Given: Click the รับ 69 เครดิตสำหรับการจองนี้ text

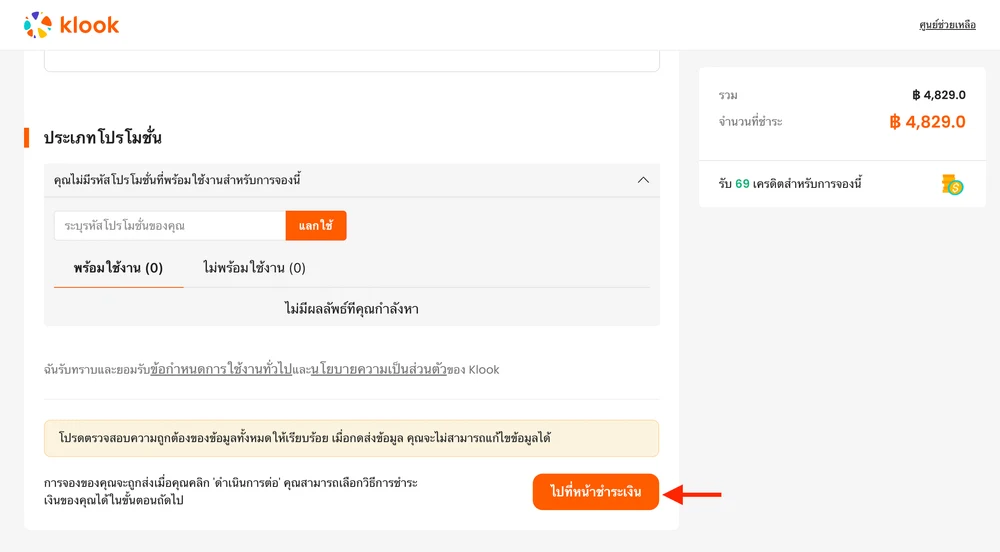Looking at the screenshot, I should pos(790,184).
